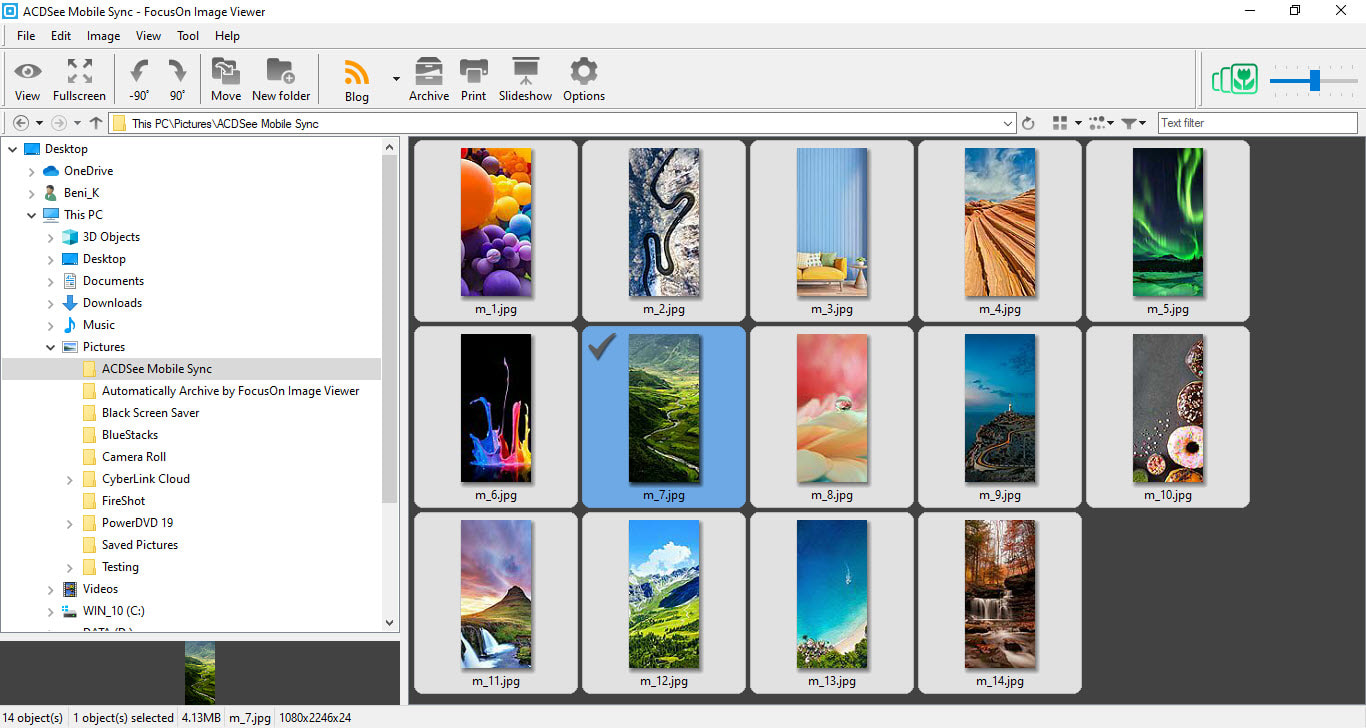Select WIN_10 (C:) drive in tree
Screen dimensions: 1366x728
pyautogui.click(x=113, y=611)
